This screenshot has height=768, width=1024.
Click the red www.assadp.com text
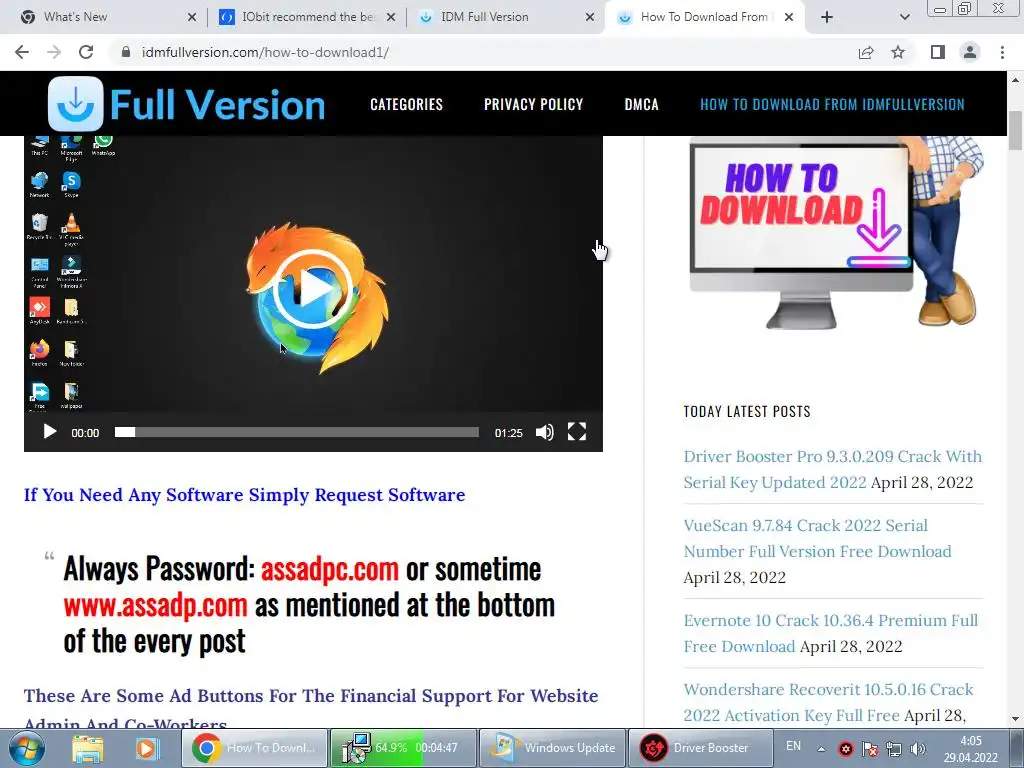tap(155, 605)
